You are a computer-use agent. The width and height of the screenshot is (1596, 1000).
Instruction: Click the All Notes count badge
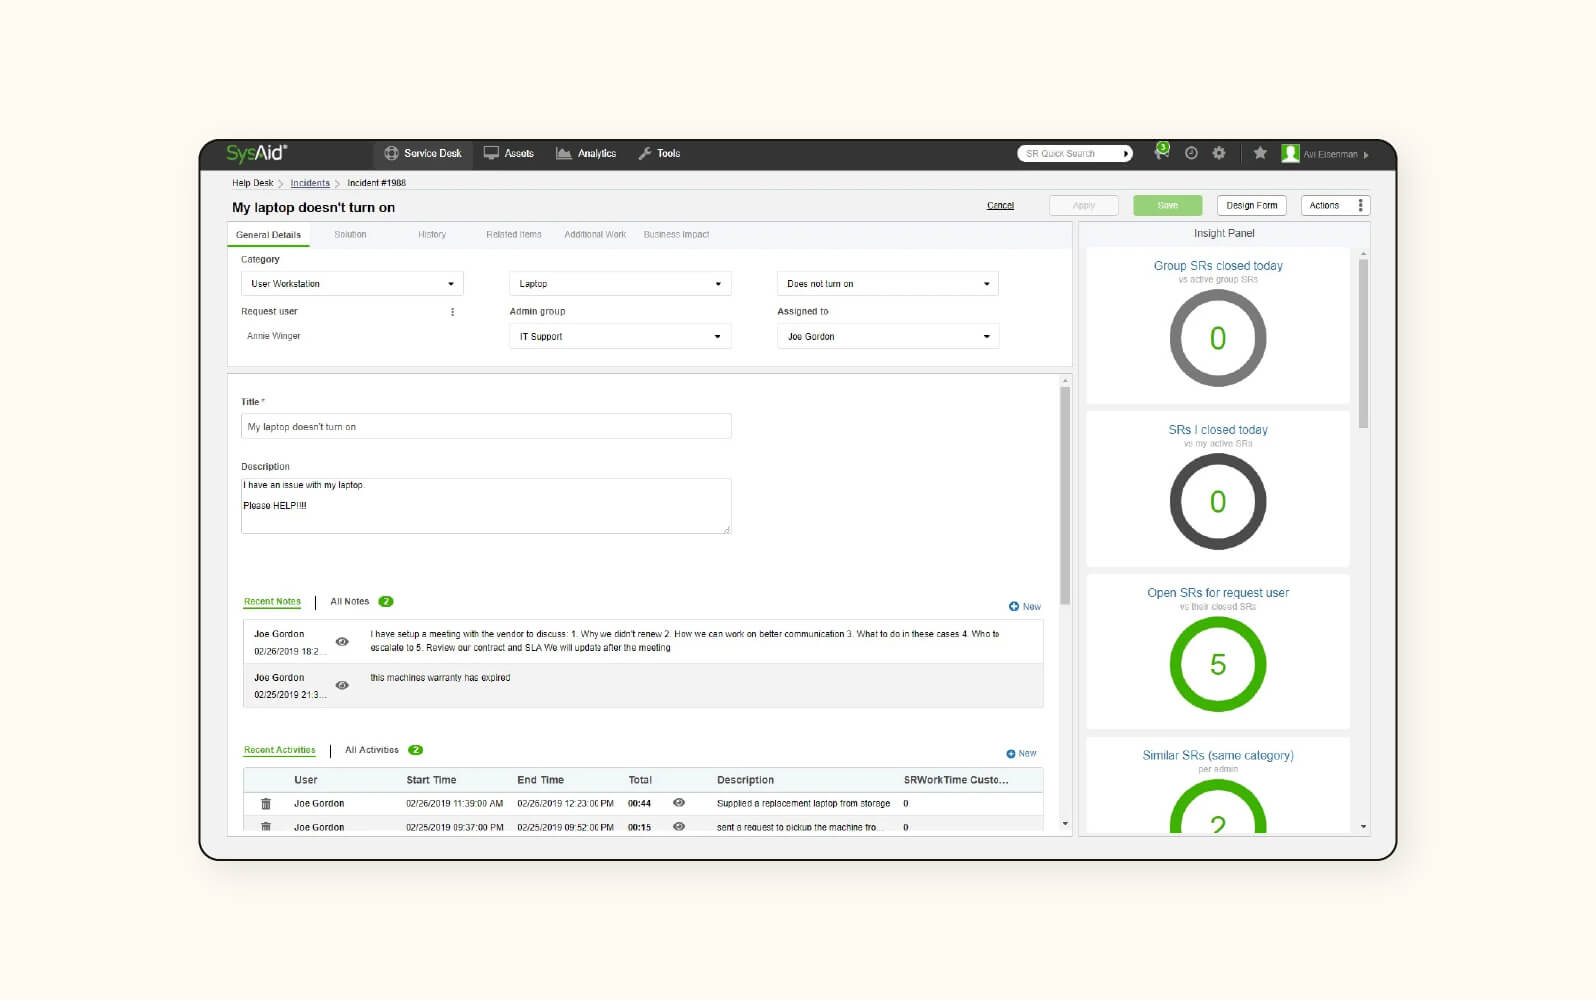pos(386,602)
